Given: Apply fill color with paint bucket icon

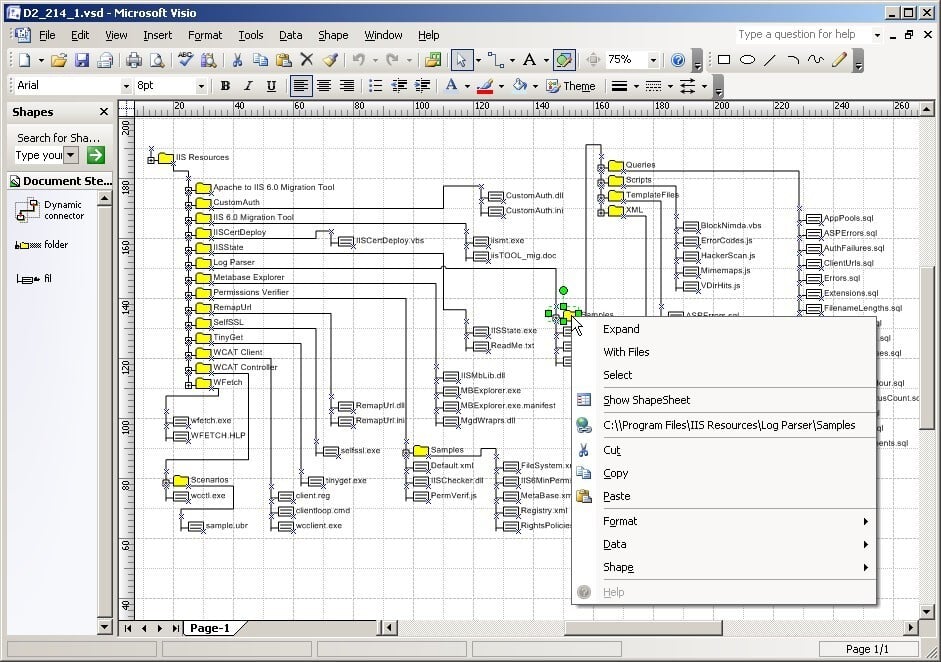Looking at the screenshot, I should pos(519,86).
